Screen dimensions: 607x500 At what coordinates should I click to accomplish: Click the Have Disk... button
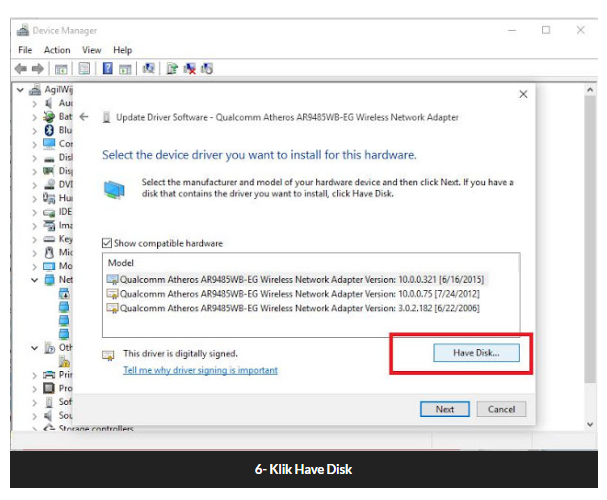click(476, 353)
